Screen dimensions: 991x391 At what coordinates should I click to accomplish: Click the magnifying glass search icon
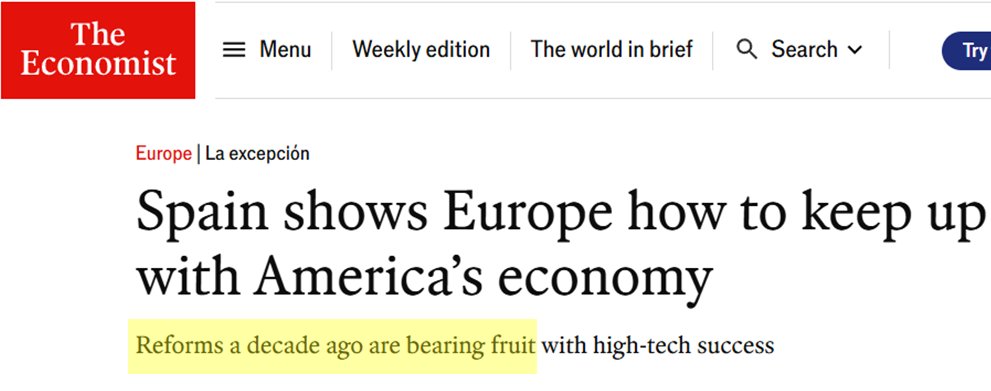point(747,49)
